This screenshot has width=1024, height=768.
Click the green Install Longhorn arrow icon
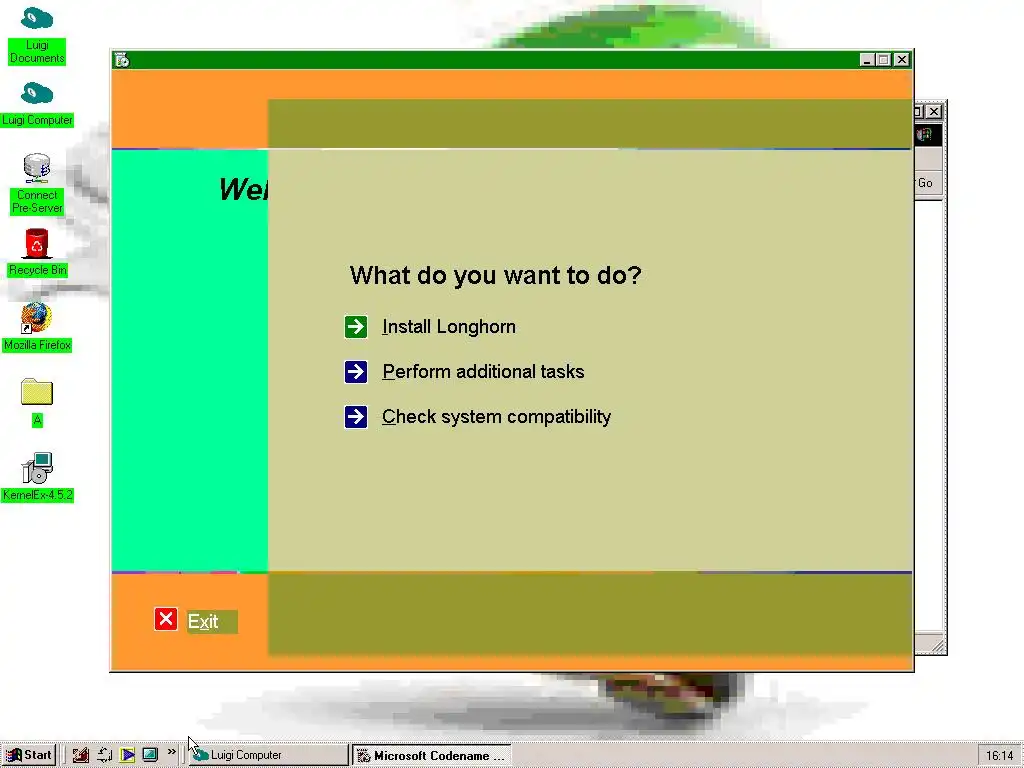pyautogui.click(x=356, y=327)
